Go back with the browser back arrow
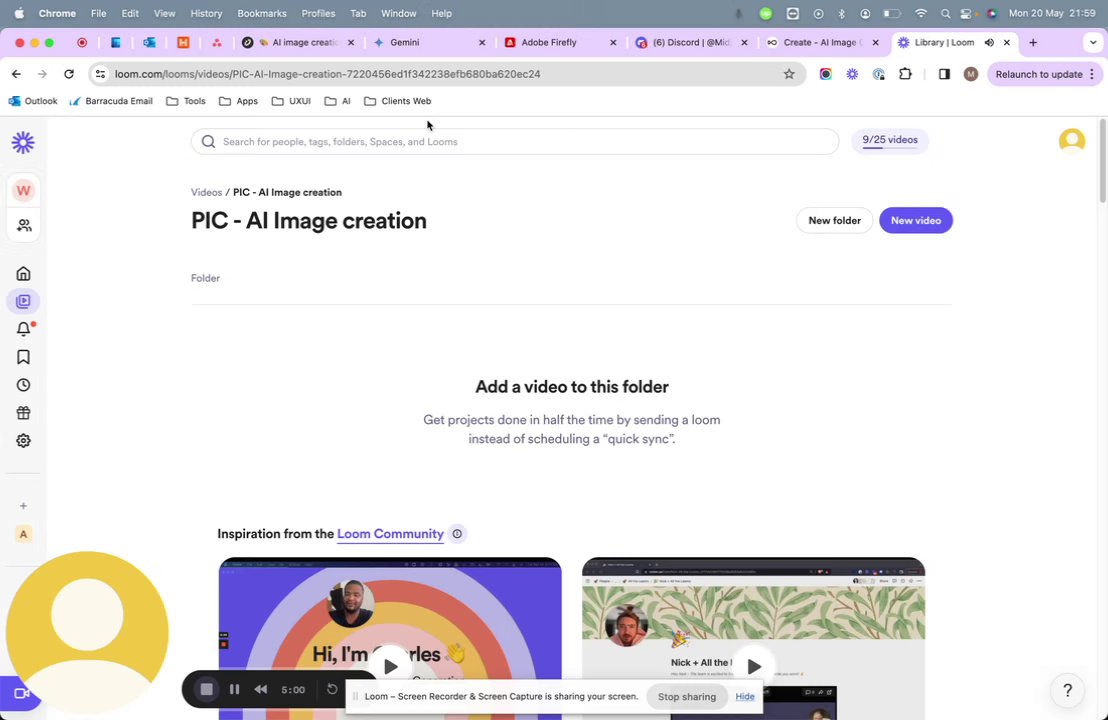 (16, 74)
